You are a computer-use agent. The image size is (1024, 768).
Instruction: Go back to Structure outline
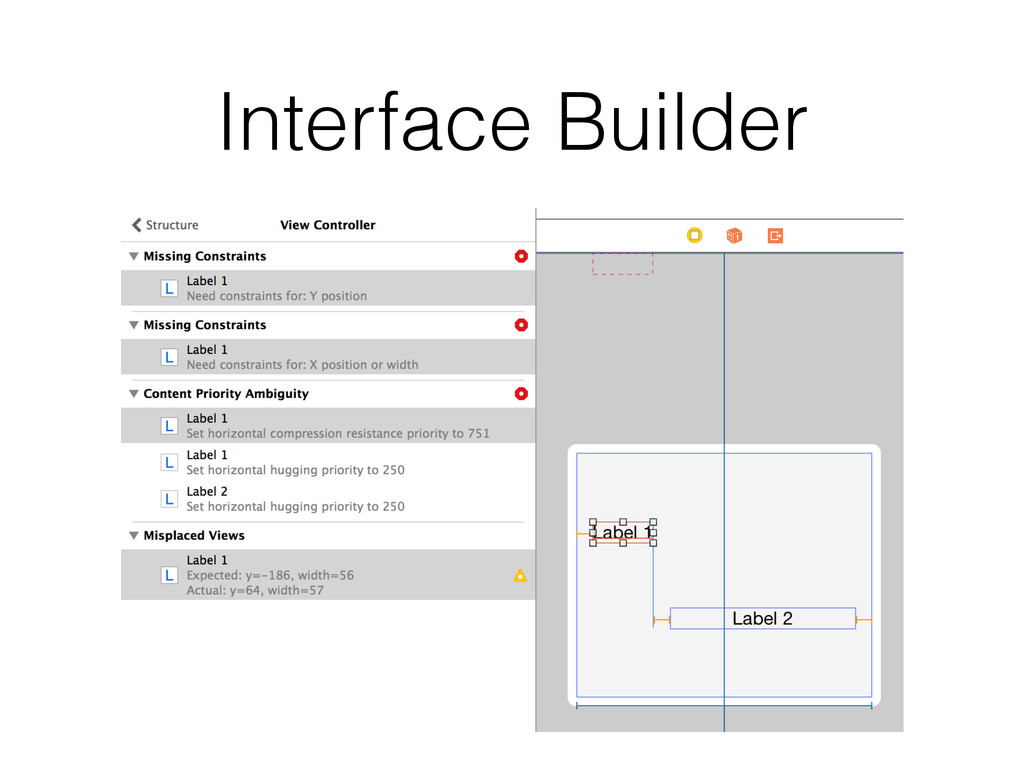(165, 225)
